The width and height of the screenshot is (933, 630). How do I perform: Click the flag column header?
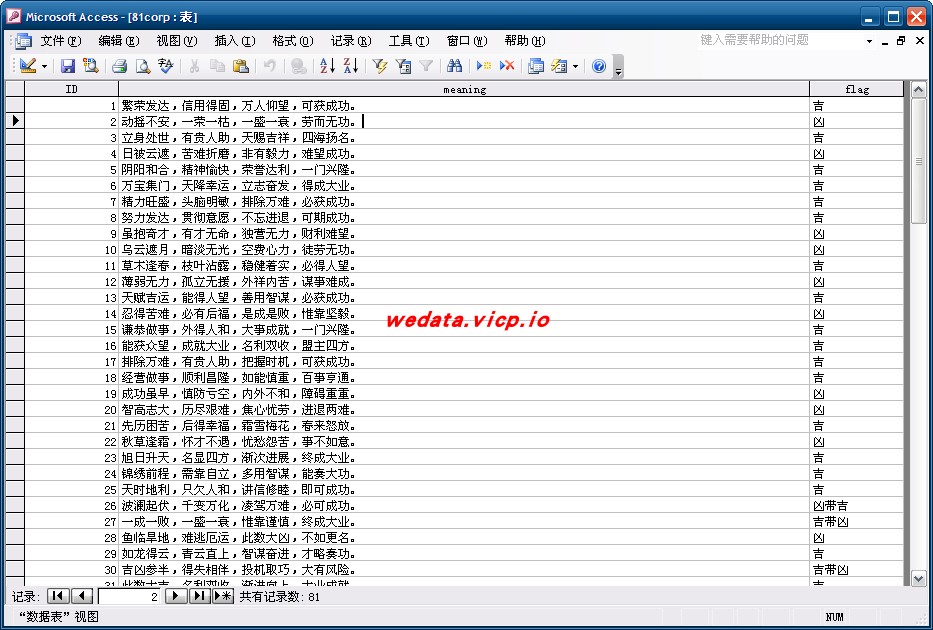click(857, 89)
